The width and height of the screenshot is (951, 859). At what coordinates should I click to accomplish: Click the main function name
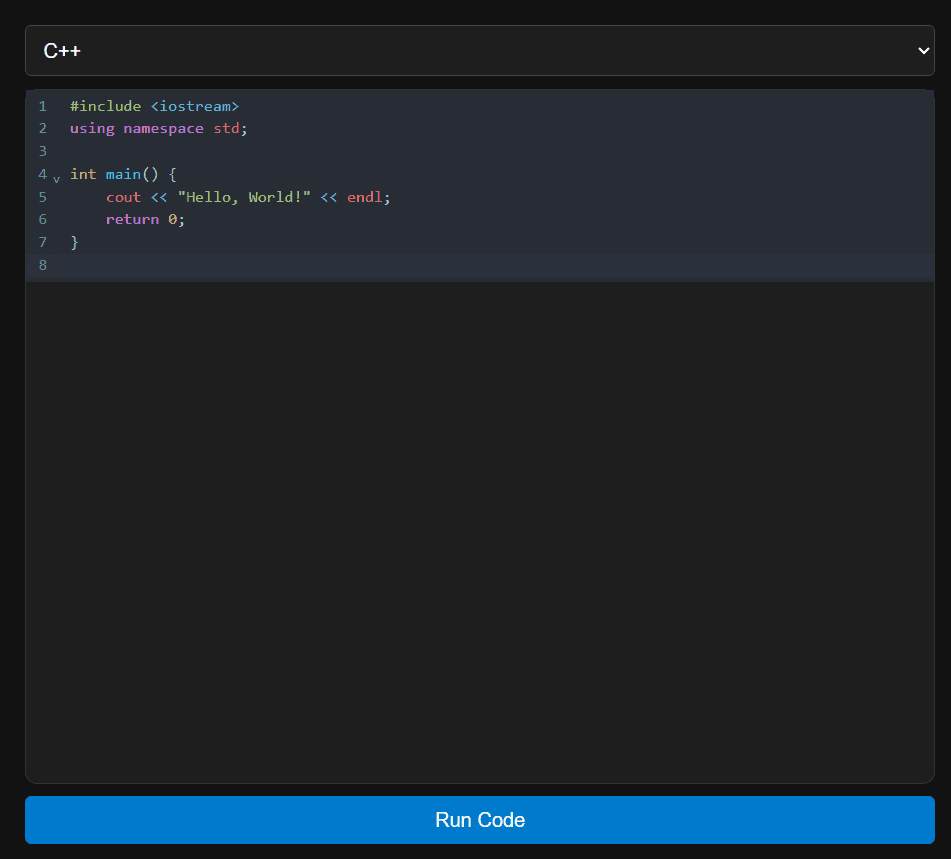pos(123,174)
